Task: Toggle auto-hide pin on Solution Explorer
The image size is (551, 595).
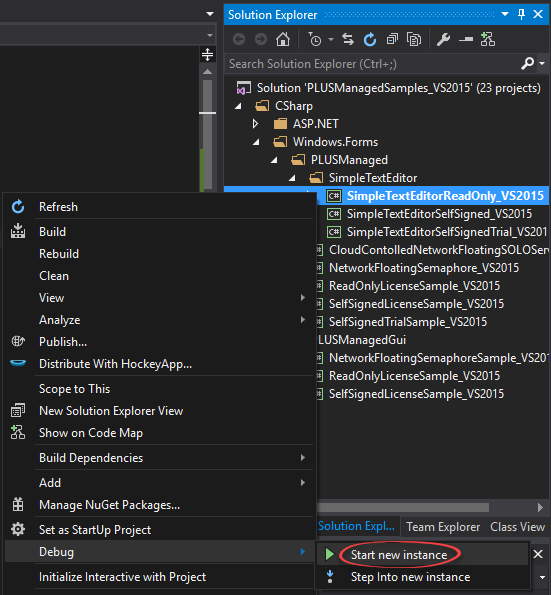Action: tap(521, 14)
